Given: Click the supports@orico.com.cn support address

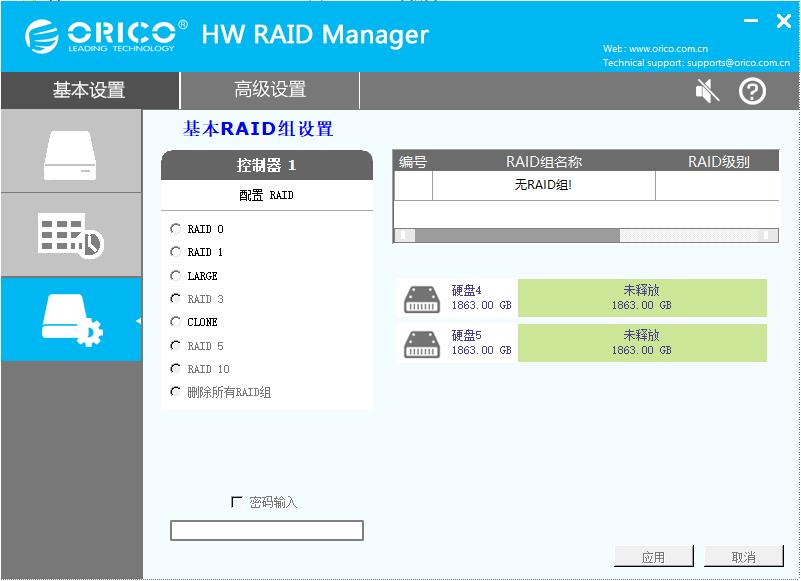Looking at the screenshot, I should coord(738,62).
